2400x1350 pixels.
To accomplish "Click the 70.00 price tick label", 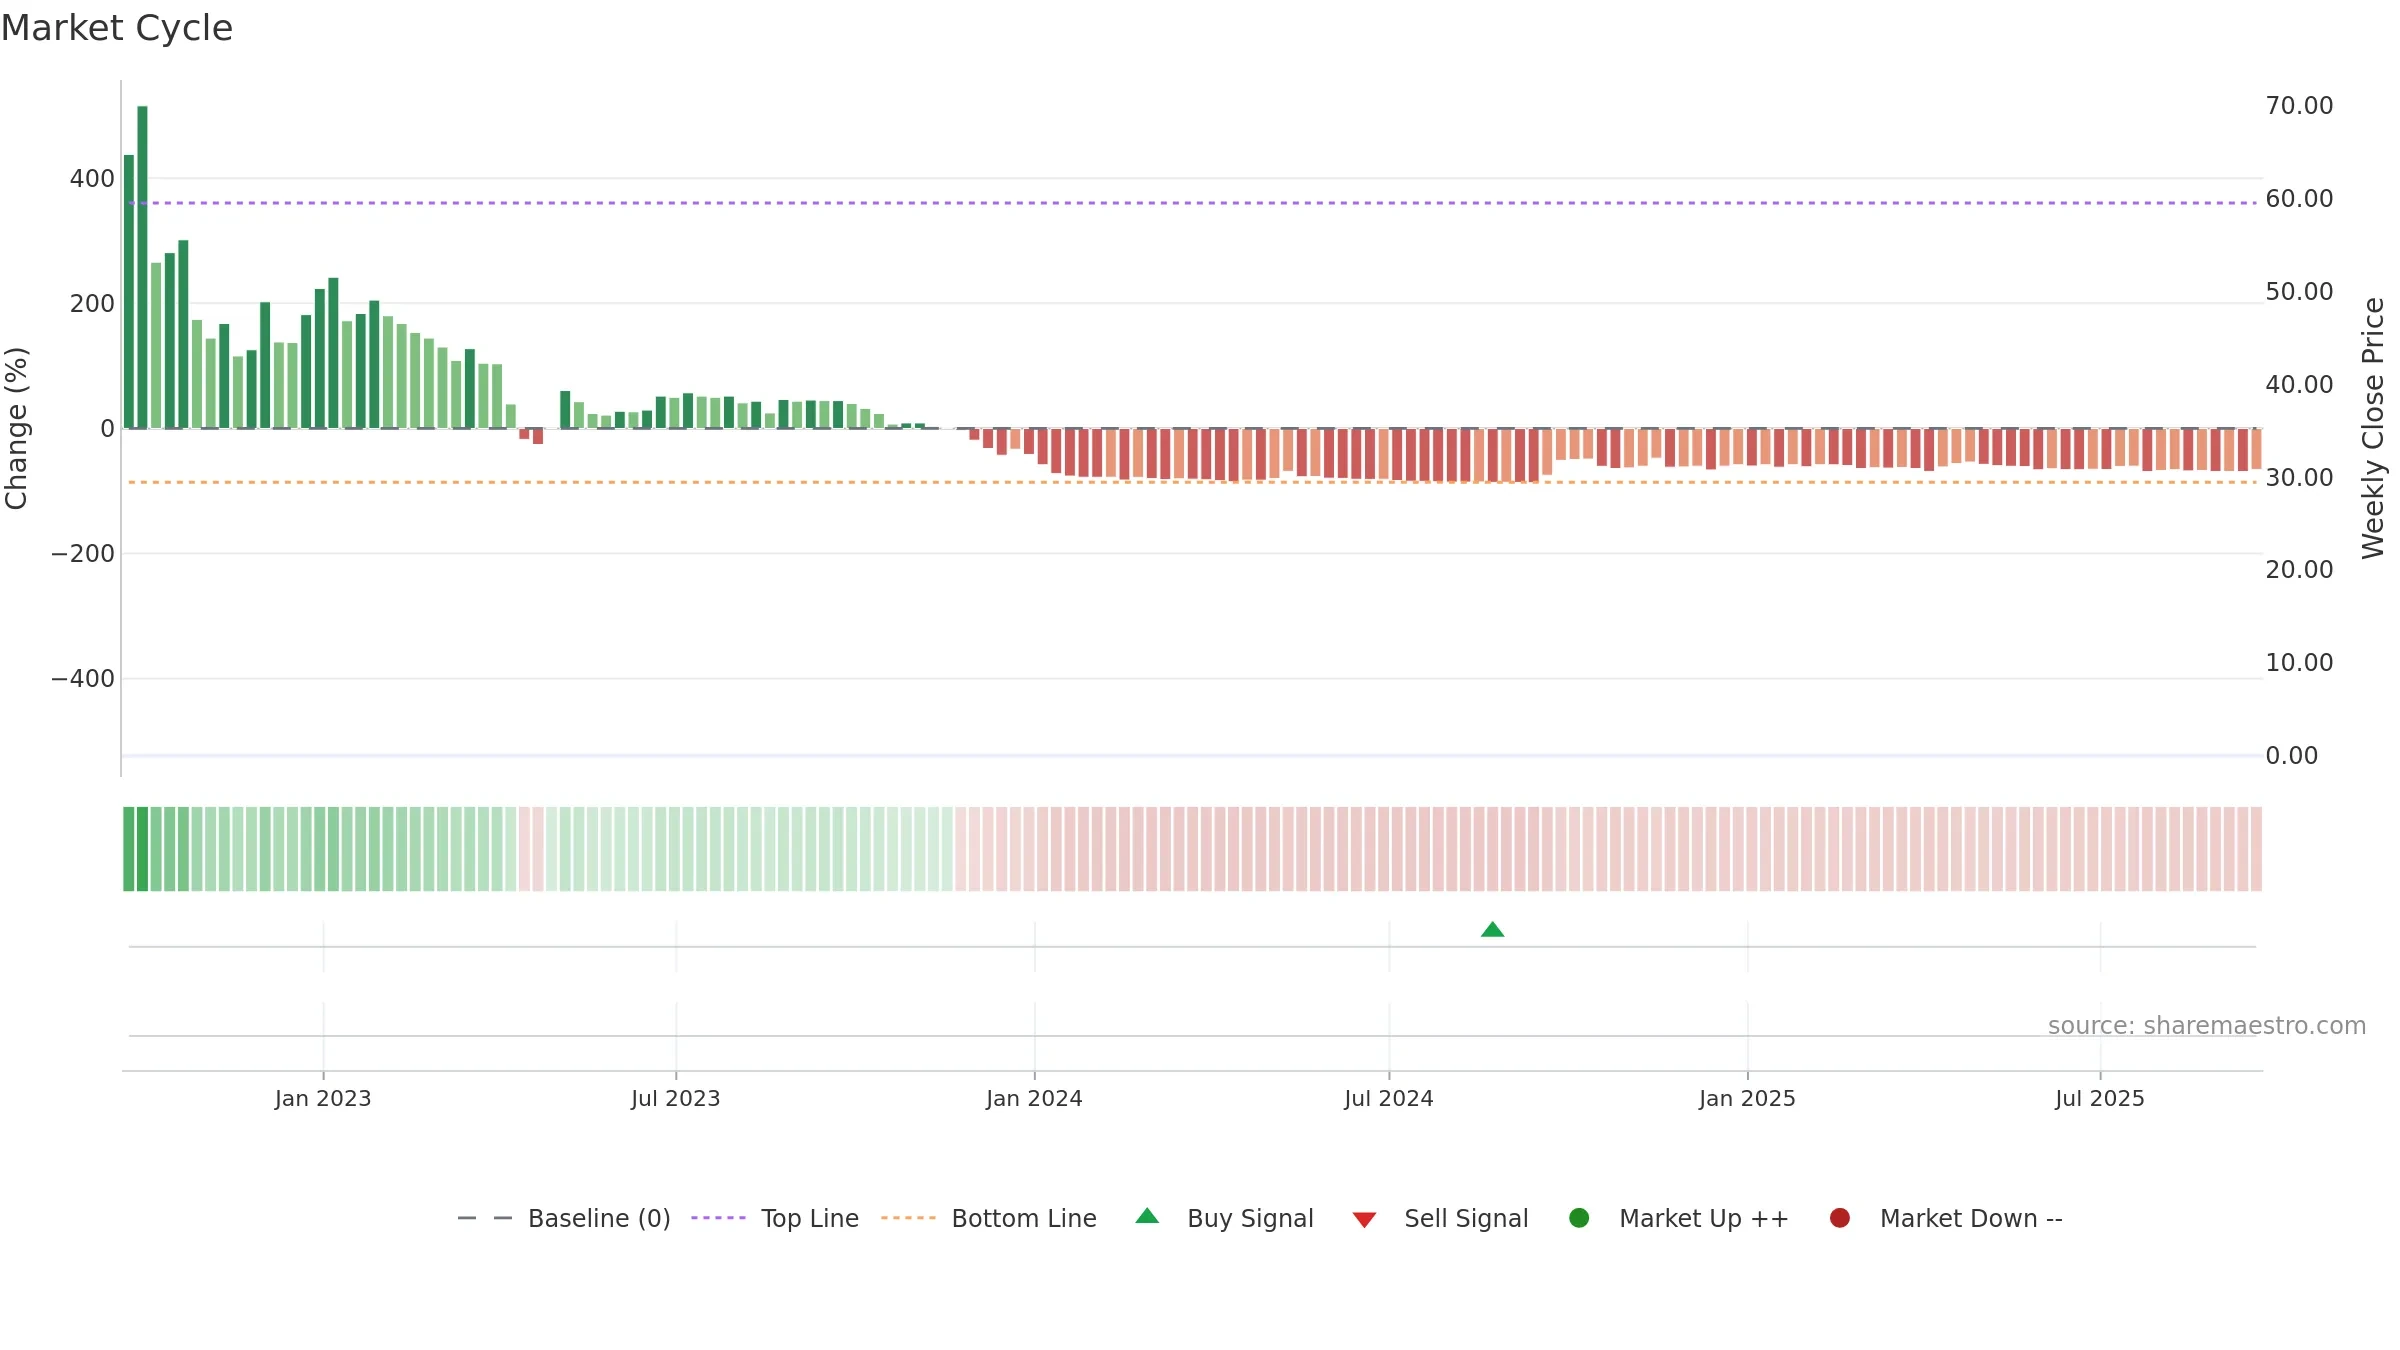I will click(x=2299, y=106).
